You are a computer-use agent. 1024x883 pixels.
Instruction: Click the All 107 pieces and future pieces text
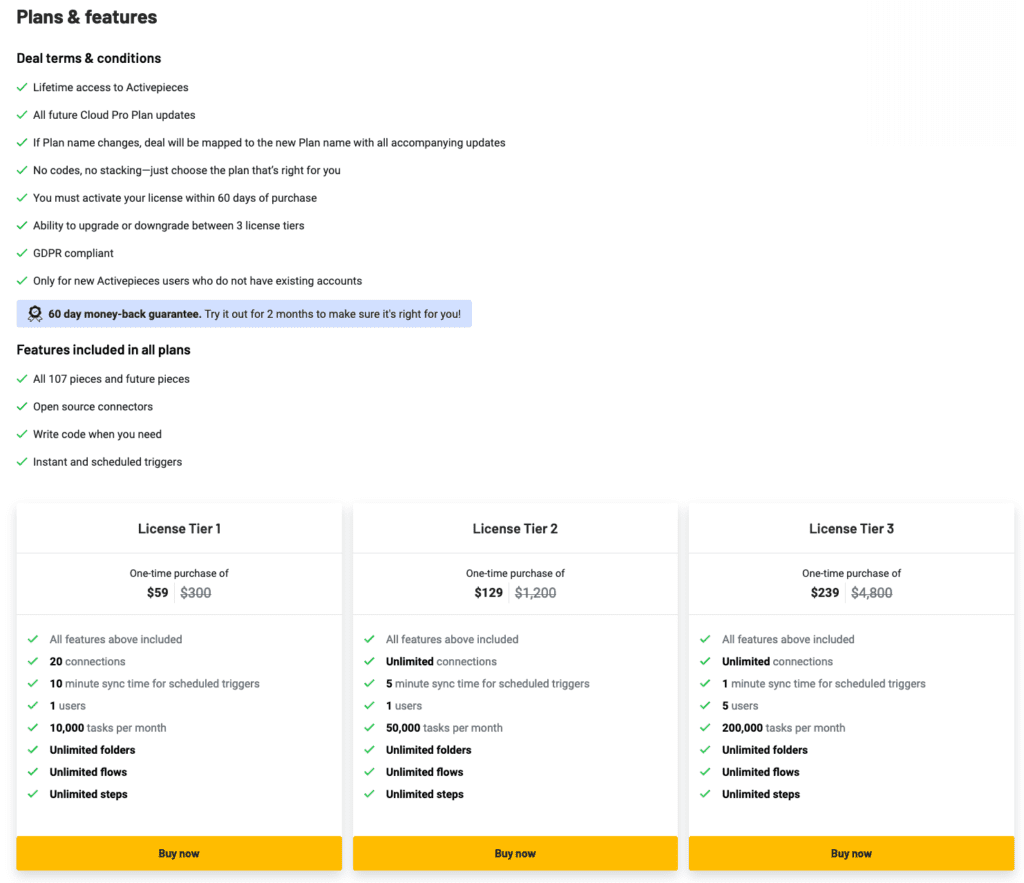[x=112, y=379]
